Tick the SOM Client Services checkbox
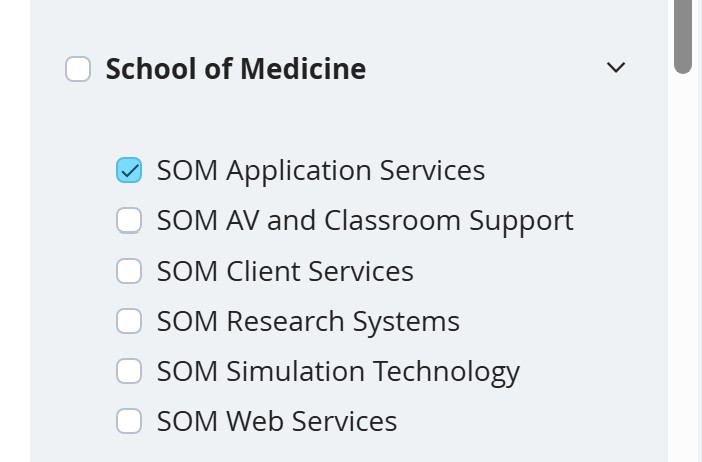Screen dimensions: 702x462 point(129,271)
